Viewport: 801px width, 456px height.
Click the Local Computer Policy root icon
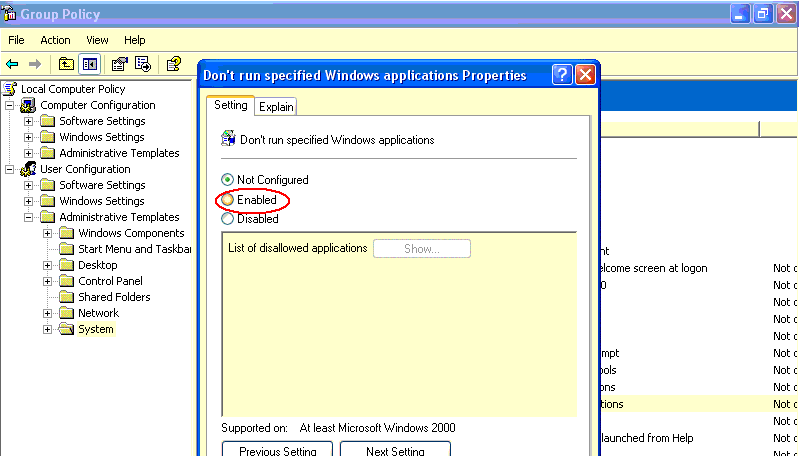coord(10,89)
